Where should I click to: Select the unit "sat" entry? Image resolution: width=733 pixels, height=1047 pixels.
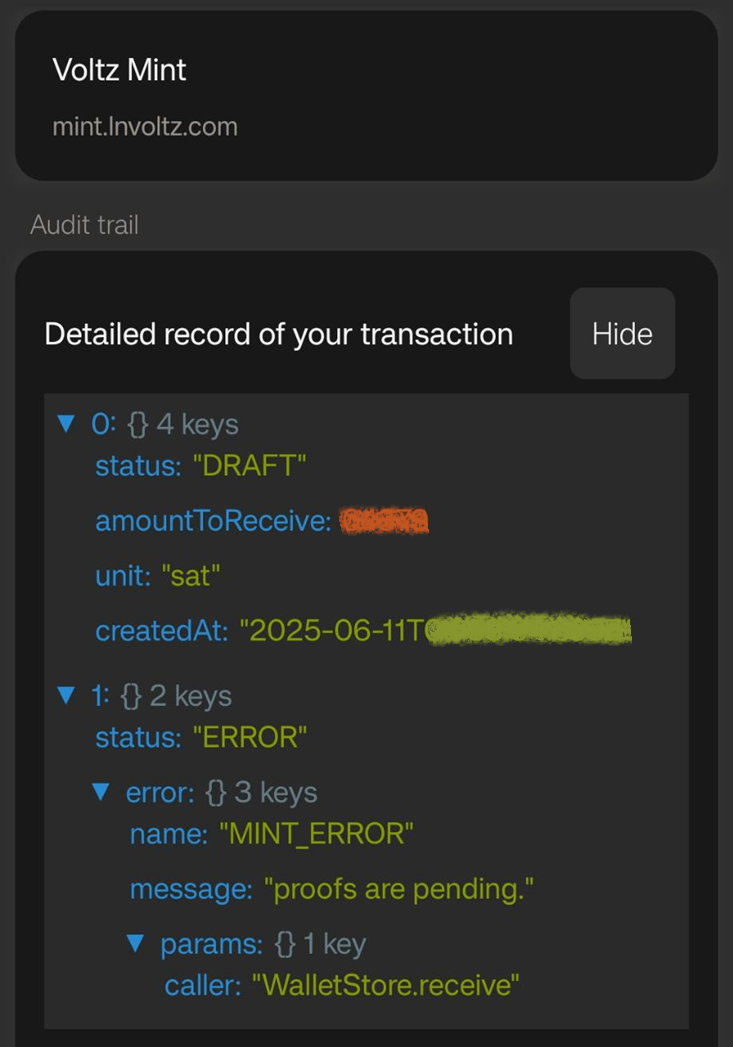click(158, 576)
